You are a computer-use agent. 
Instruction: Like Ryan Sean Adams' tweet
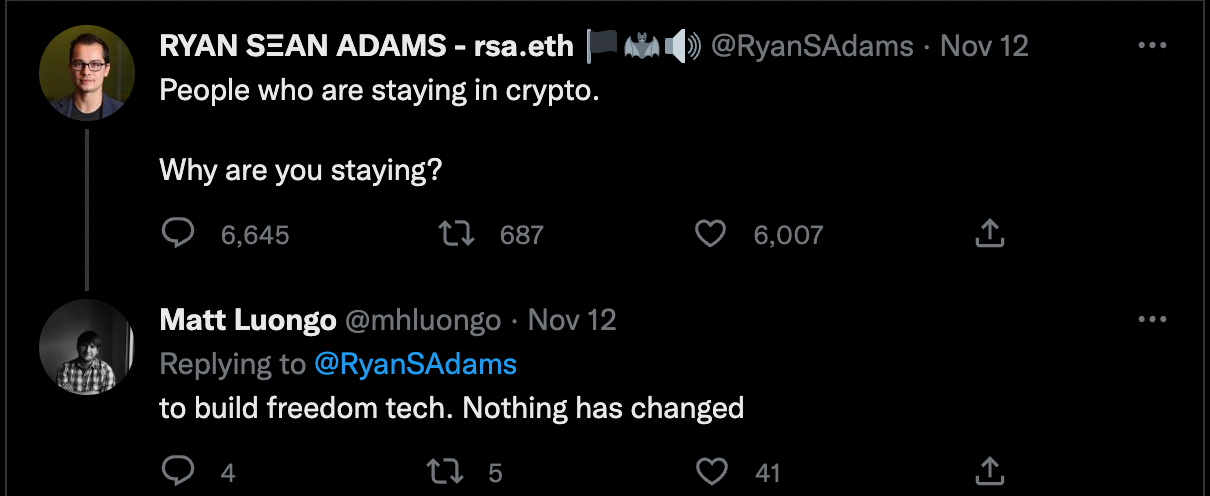(x=709, y=234)
